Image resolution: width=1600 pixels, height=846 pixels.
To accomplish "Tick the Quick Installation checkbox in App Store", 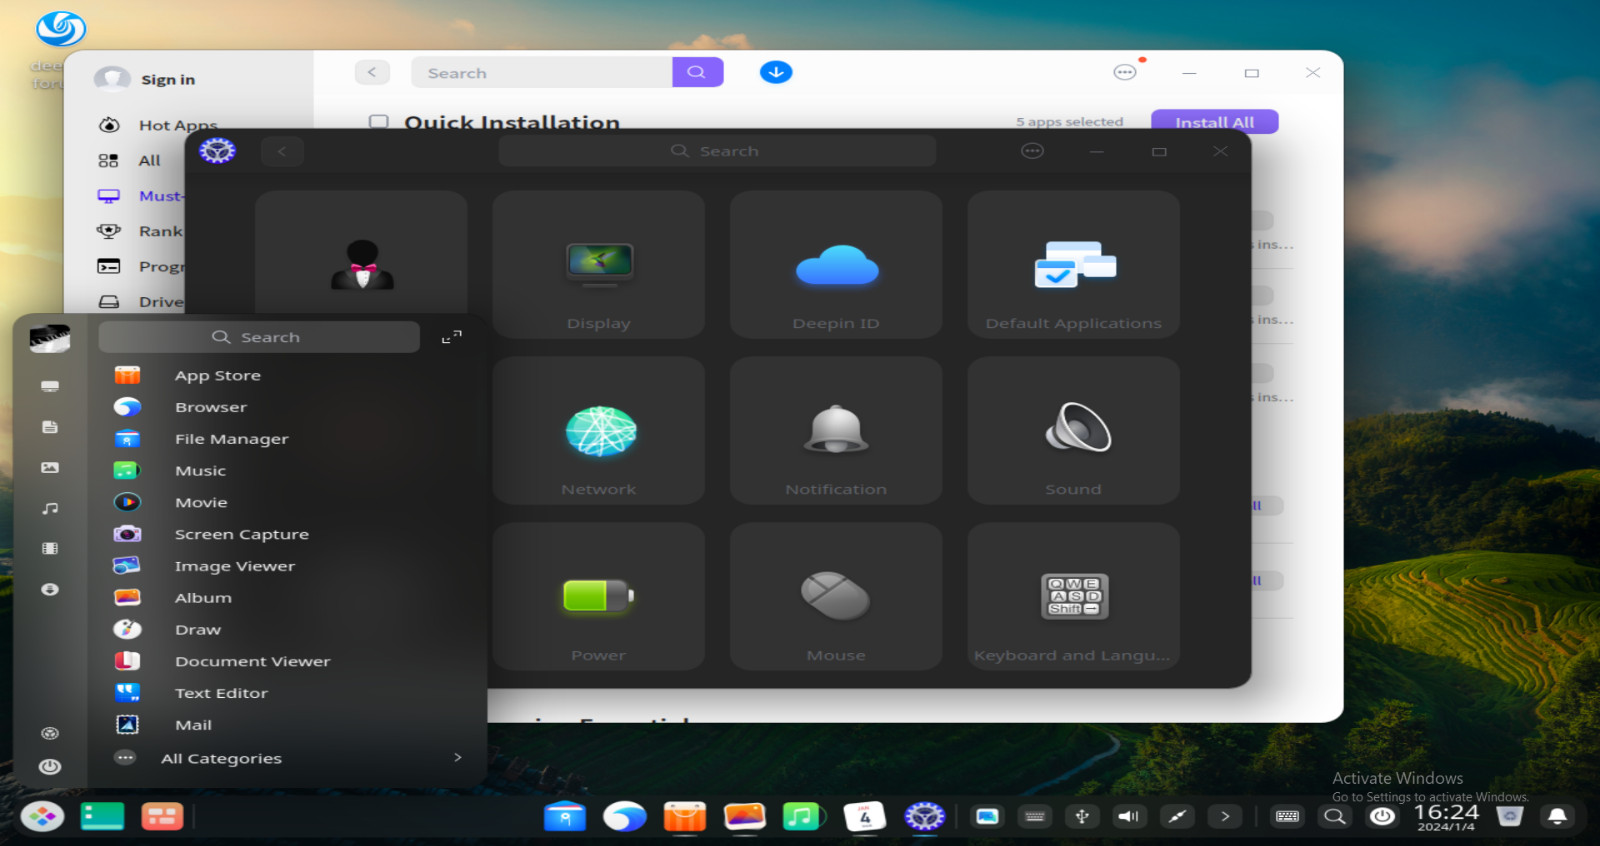I will point(379,122).
